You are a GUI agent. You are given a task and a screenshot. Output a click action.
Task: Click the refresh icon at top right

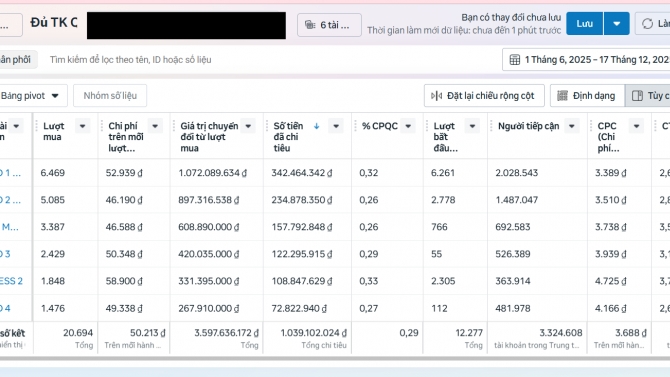coord(647,24)
